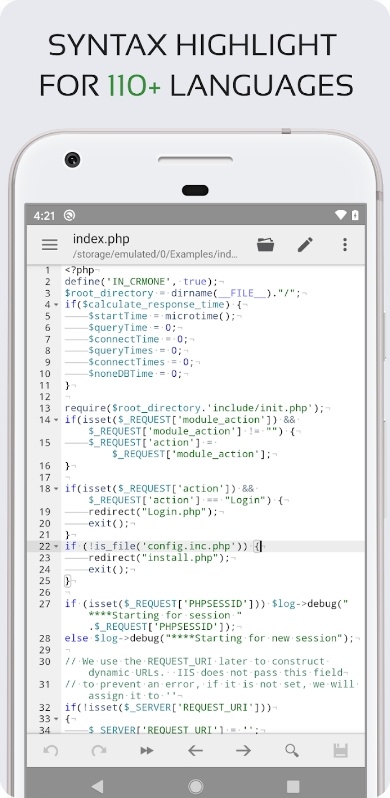390x798 pixels.
Task: Move cursor left with arrow icon
Action: click(x=195, y=750)
